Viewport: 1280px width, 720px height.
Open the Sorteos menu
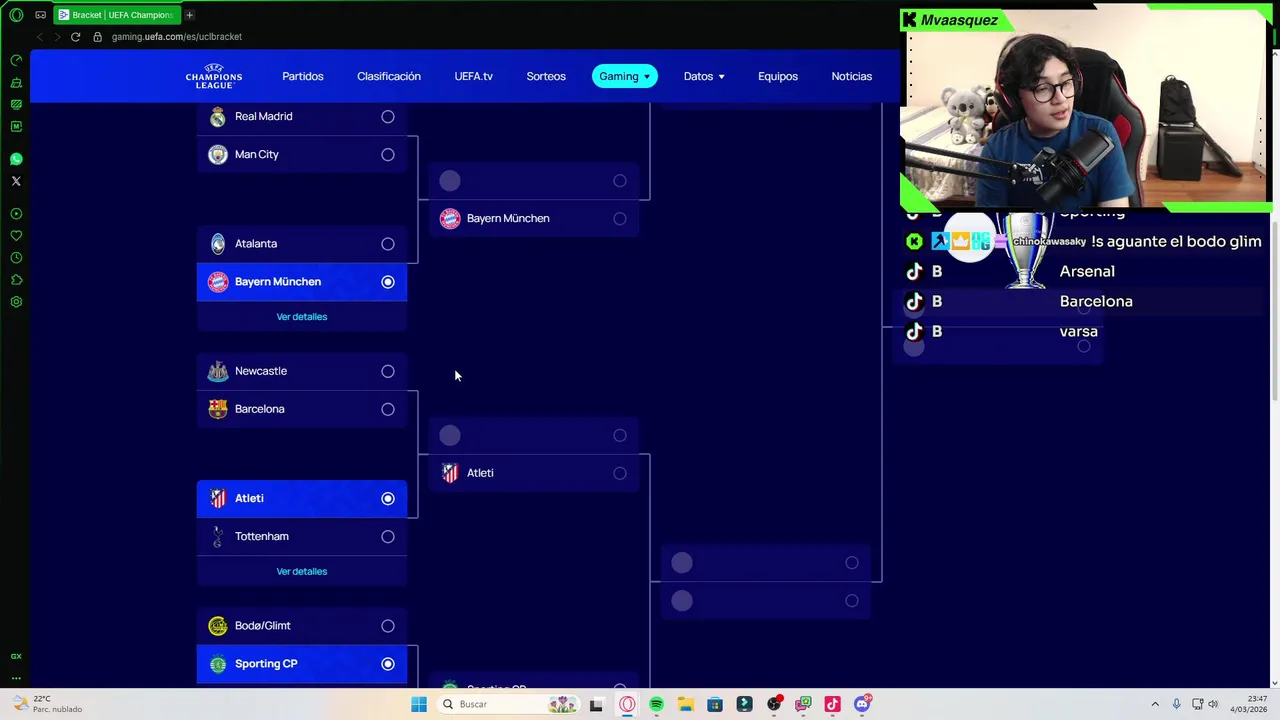click(546, 76)
